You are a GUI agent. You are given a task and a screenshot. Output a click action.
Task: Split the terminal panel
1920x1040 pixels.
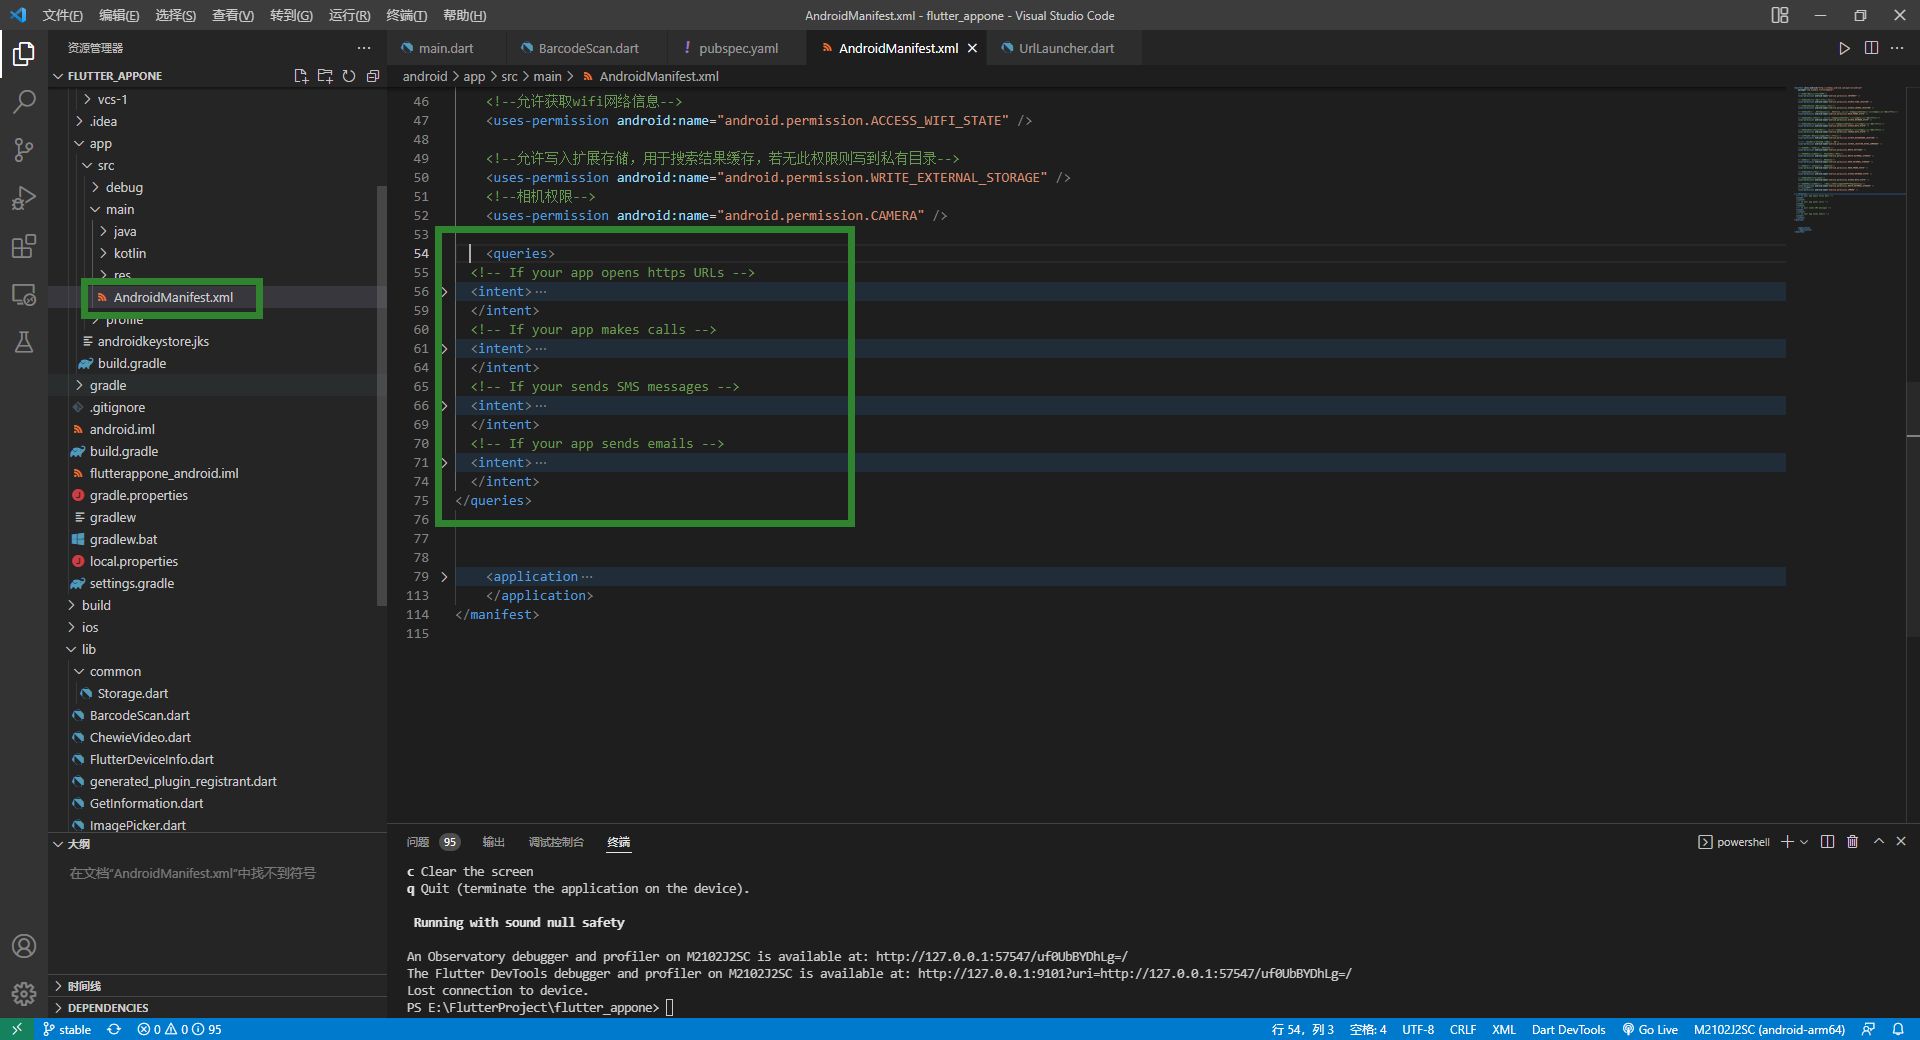1828,842
